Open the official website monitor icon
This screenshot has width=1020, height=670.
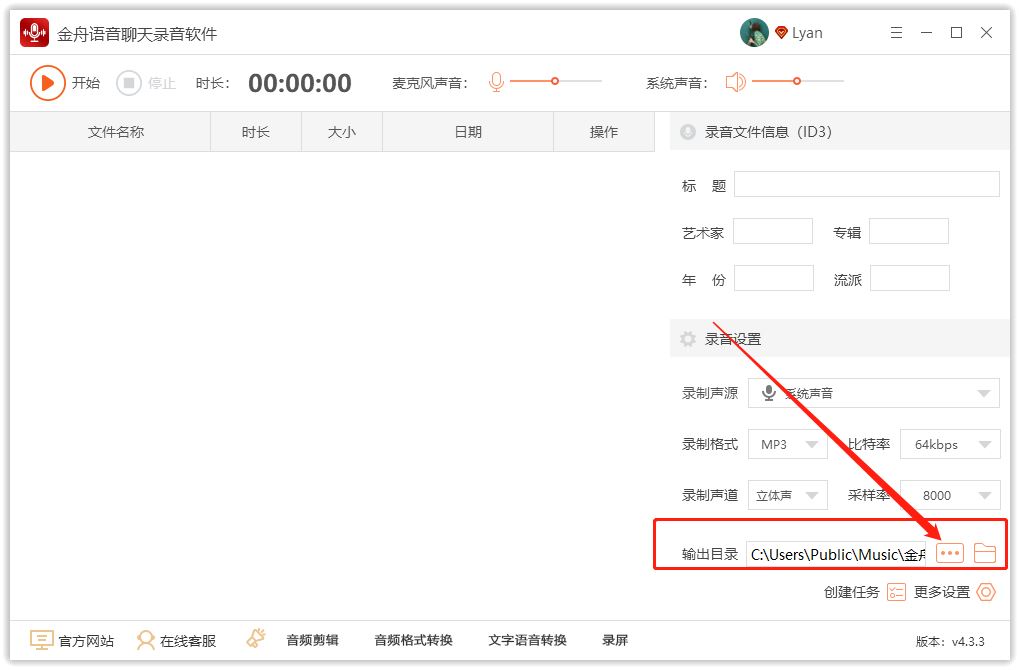[41, 640]
